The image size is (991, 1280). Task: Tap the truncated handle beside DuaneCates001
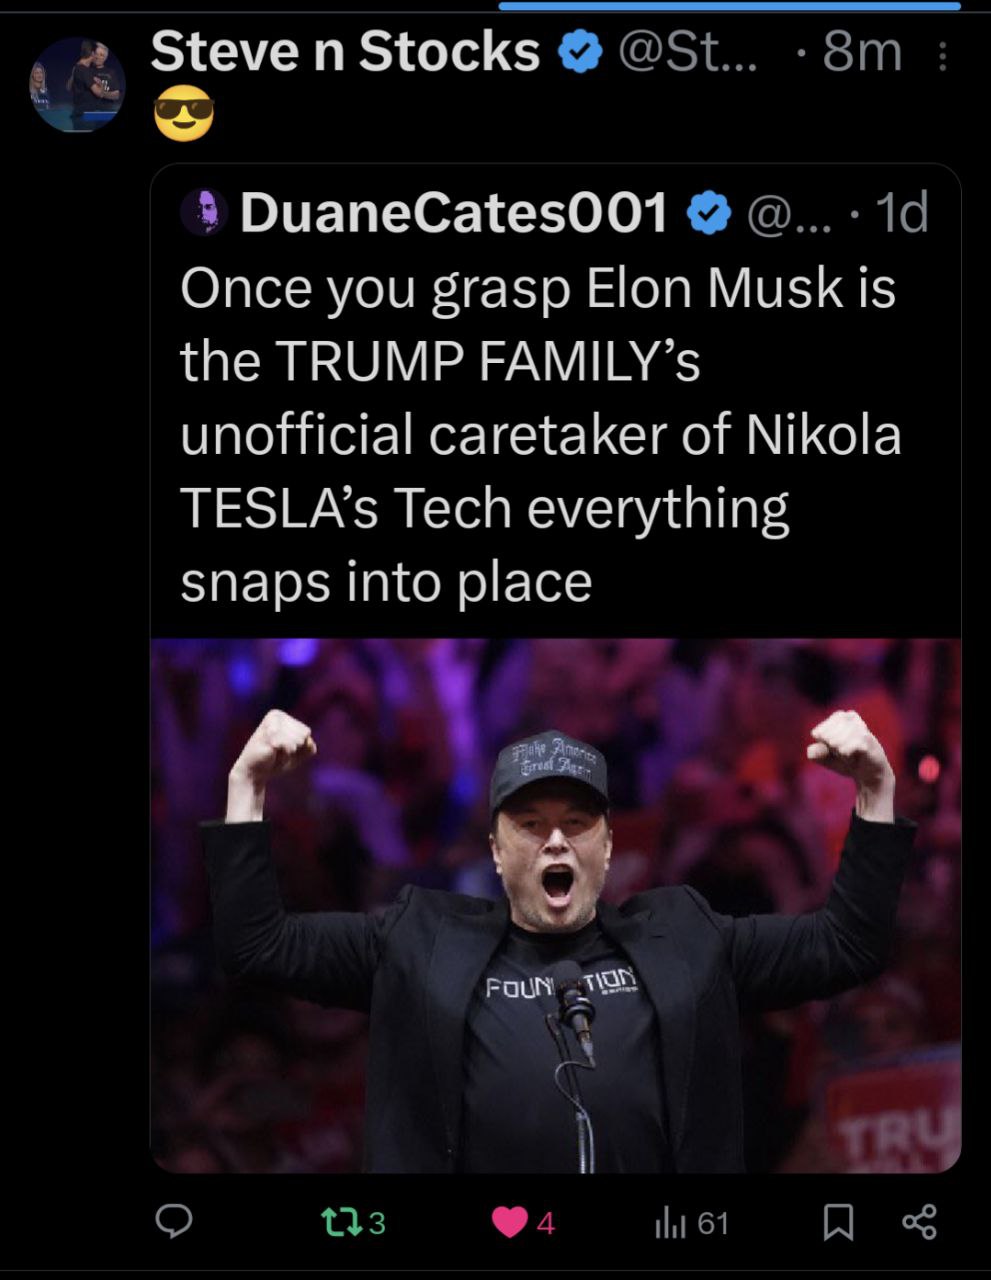pyautogui.click(x=789, y=212)
